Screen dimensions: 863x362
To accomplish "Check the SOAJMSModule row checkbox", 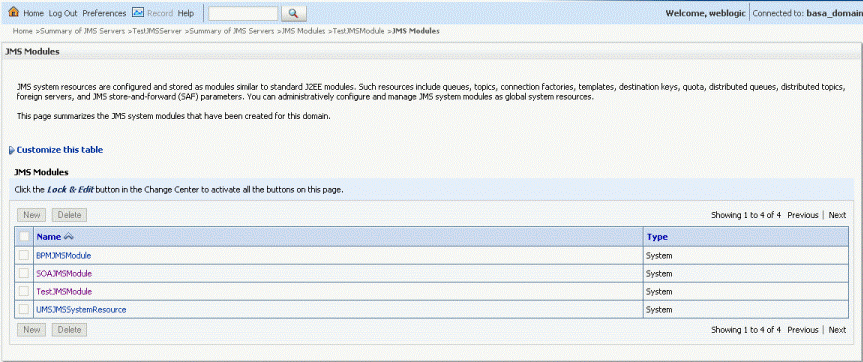I will 24,273.
